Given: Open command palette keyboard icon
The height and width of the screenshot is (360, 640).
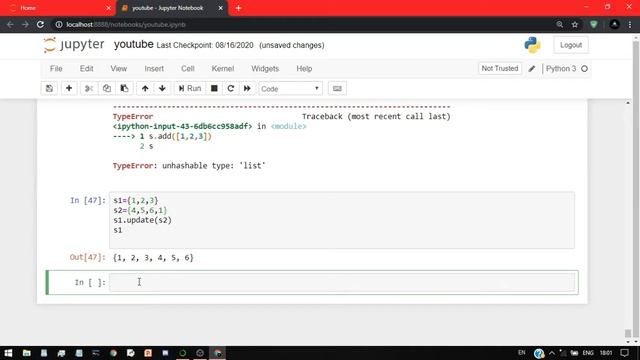Looking at the screenshot, I should [337, 89].
